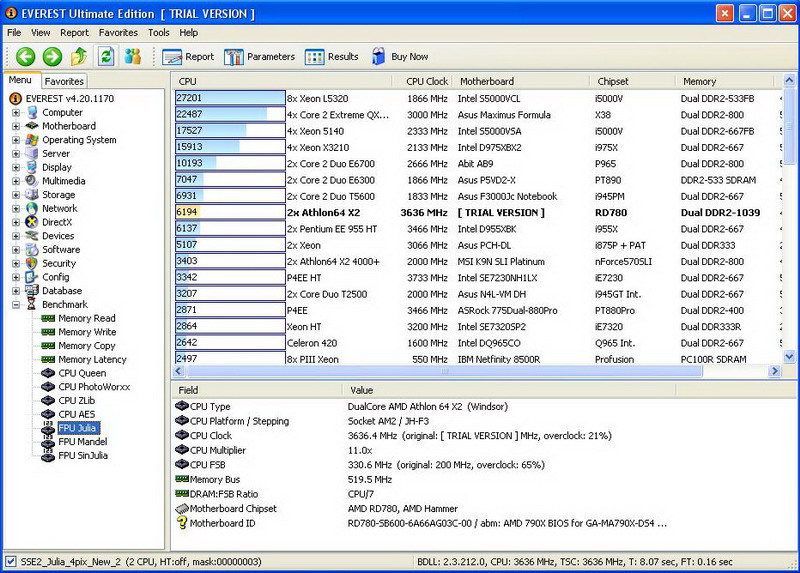Click the Network globe icon in the tree
The height and width of the screenshot is (573, 800).
coord(32,209)
